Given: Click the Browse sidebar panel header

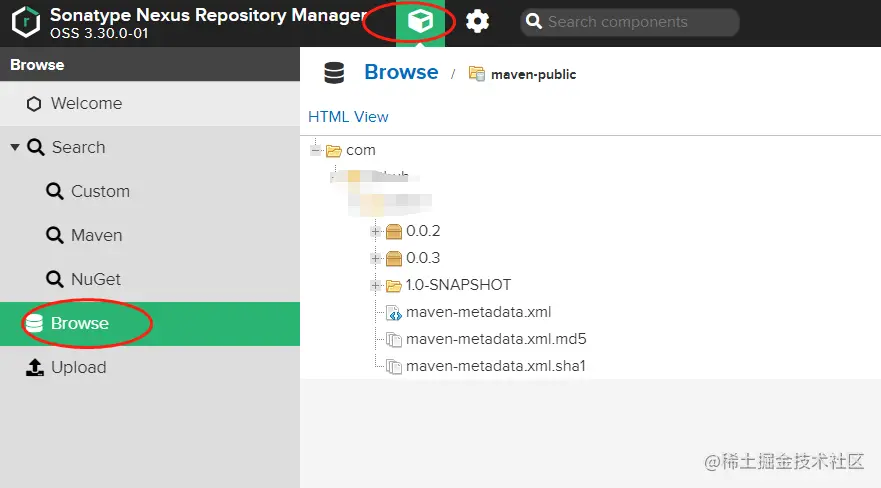Looking at the screenshot, I should pyautogui.click(x=149, y=65).
